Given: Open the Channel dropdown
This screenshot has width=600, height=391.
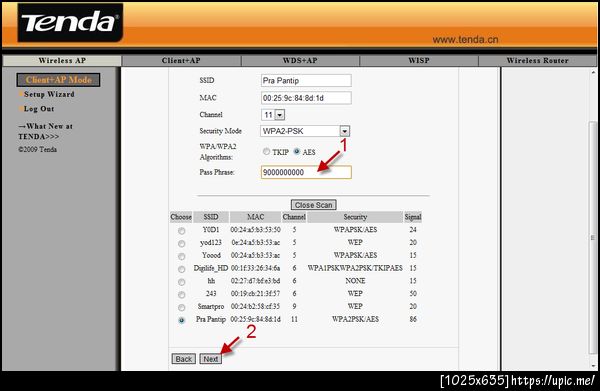Looking at the screenshot, I should click(x=273, y=115).
